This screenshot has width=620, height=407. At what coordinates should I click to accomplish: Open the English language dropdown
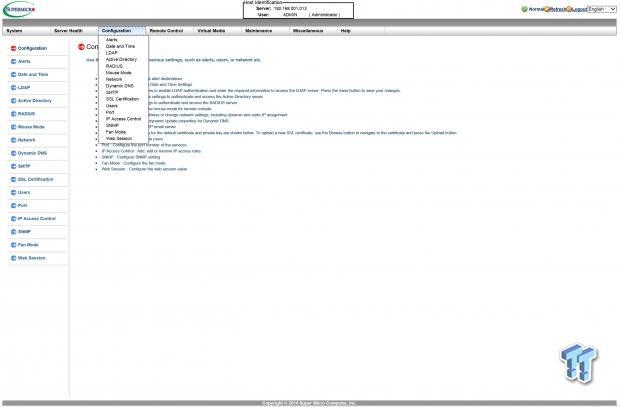[601, 9]
